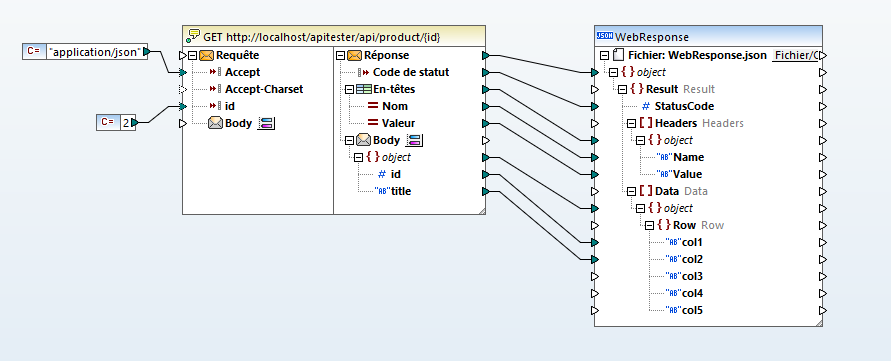Collapse the En-têtes node in Réponse
The height and width of the screenshot is (361, 891).
click(x=349, y=89)
